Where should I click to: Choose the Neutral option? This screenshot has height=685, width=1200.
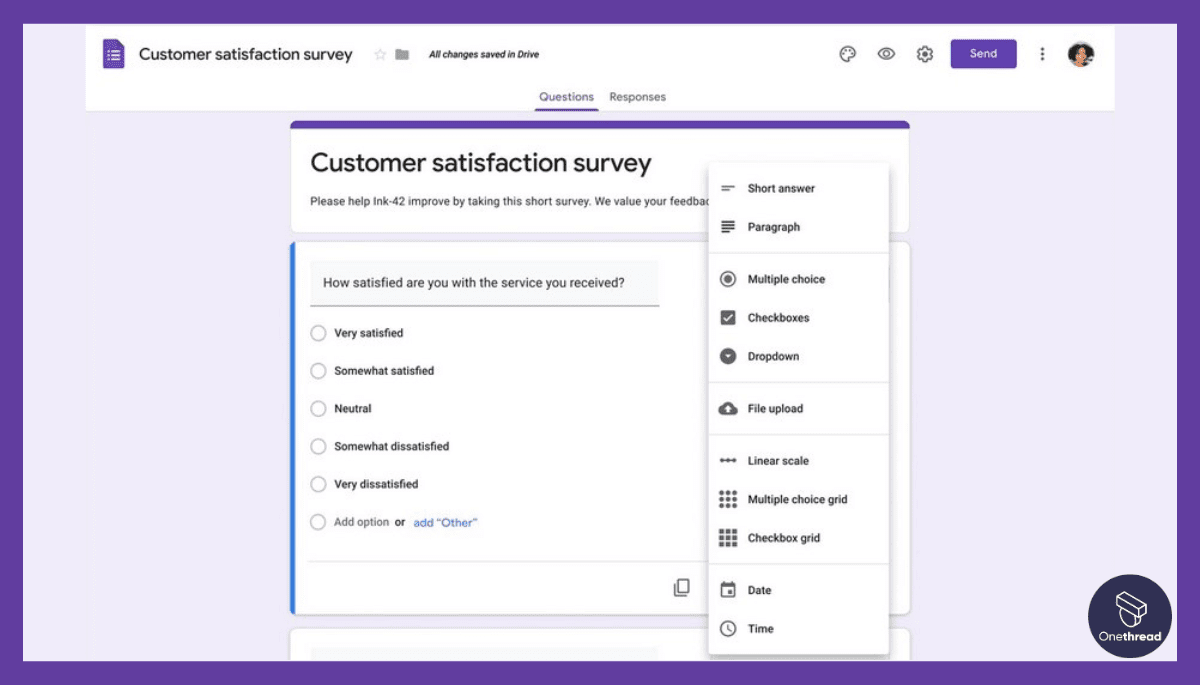[318, 408]
